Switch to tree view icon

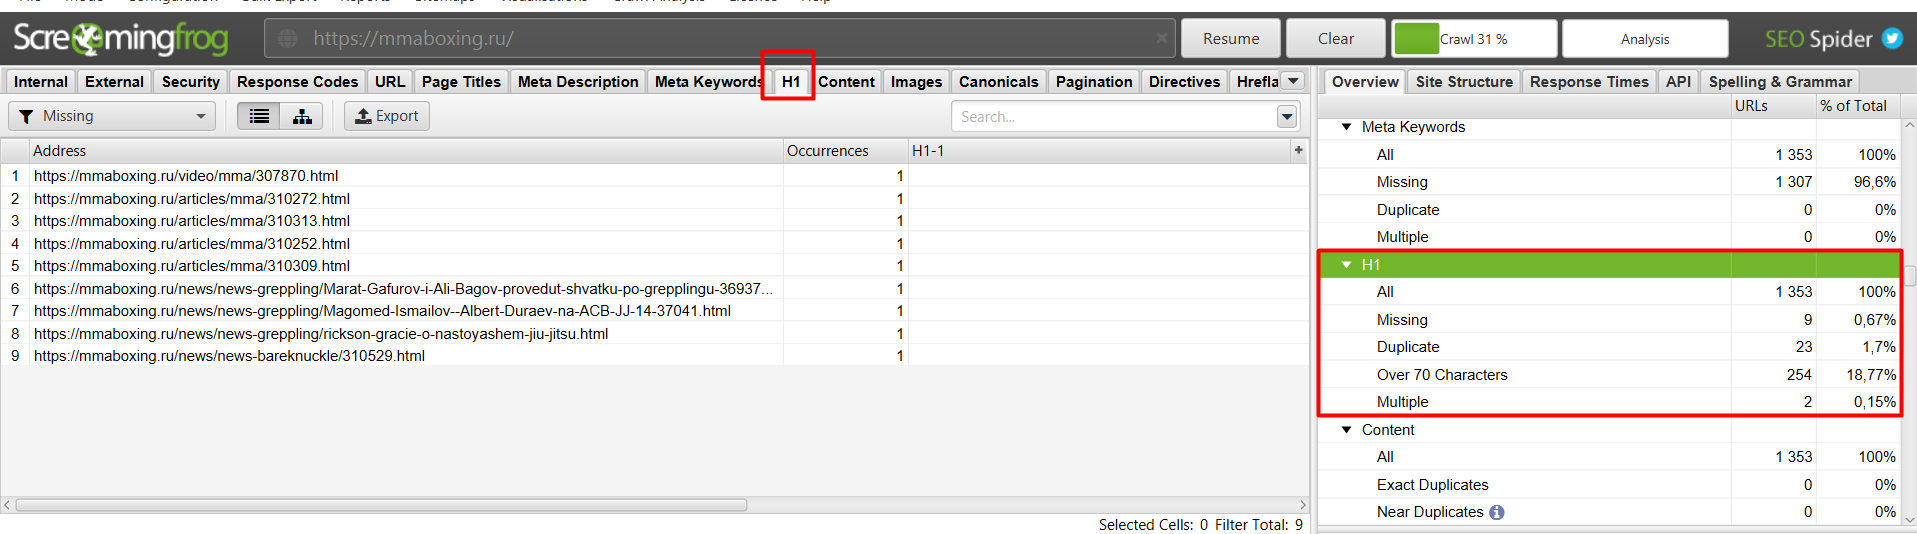[302, 116]
